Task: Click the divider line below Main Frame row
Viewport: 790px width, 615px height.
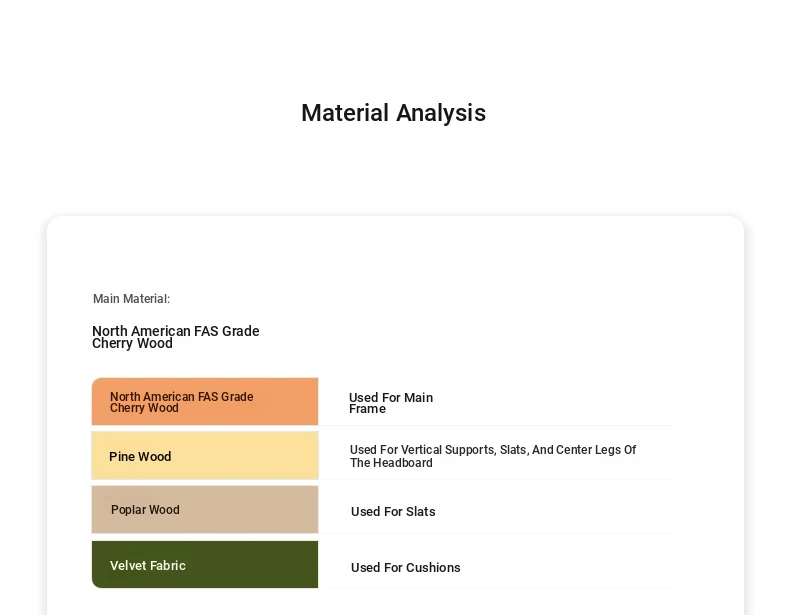Action: click(495, 426)
